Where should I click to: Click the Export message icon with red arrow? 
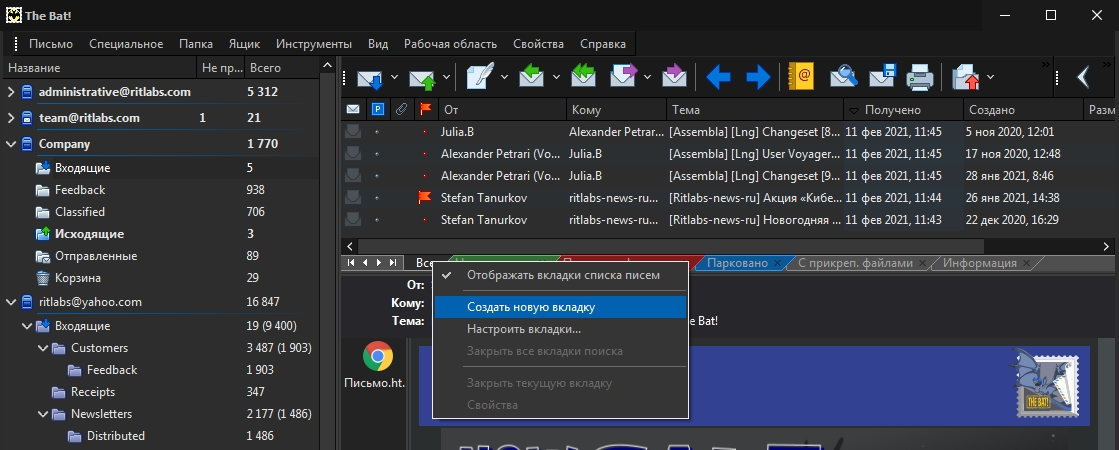click(x=966, y=76)
